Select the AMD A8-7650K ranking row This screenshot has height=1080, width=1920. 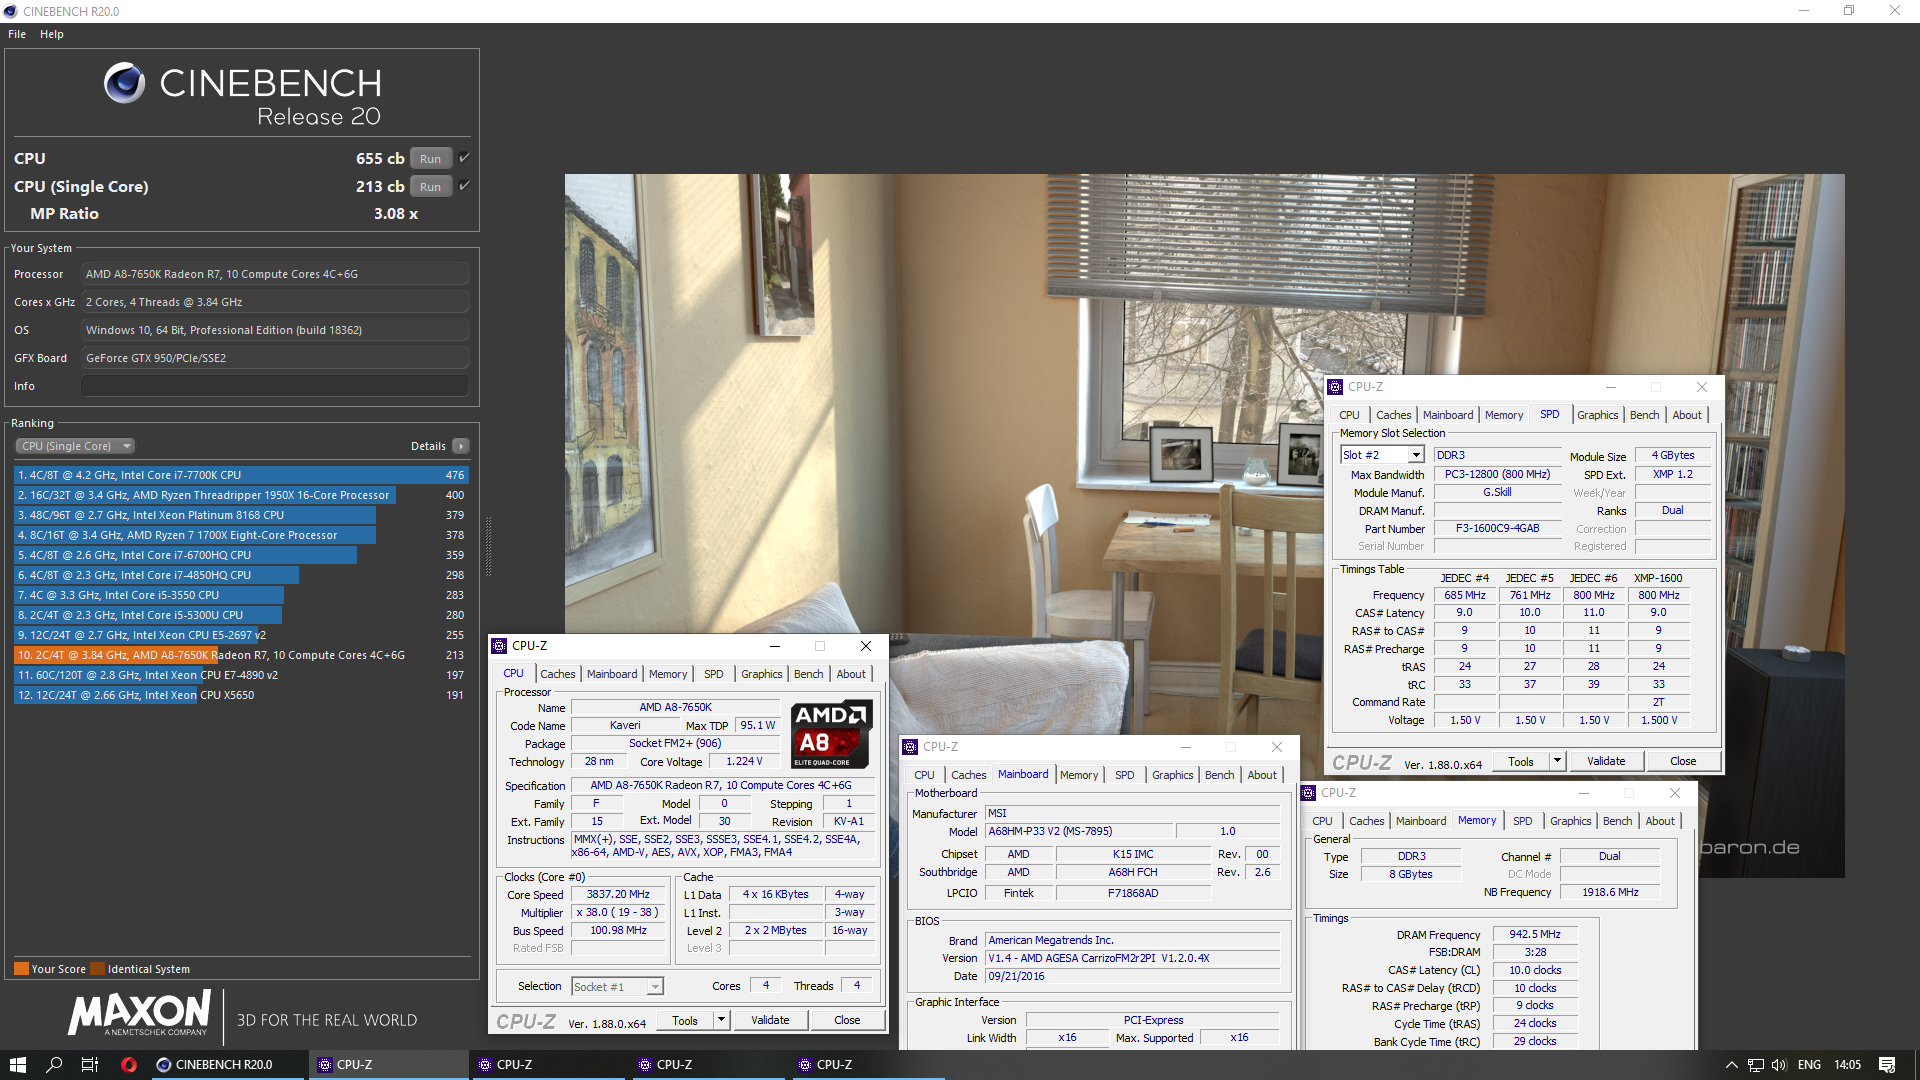click(241, 655)
